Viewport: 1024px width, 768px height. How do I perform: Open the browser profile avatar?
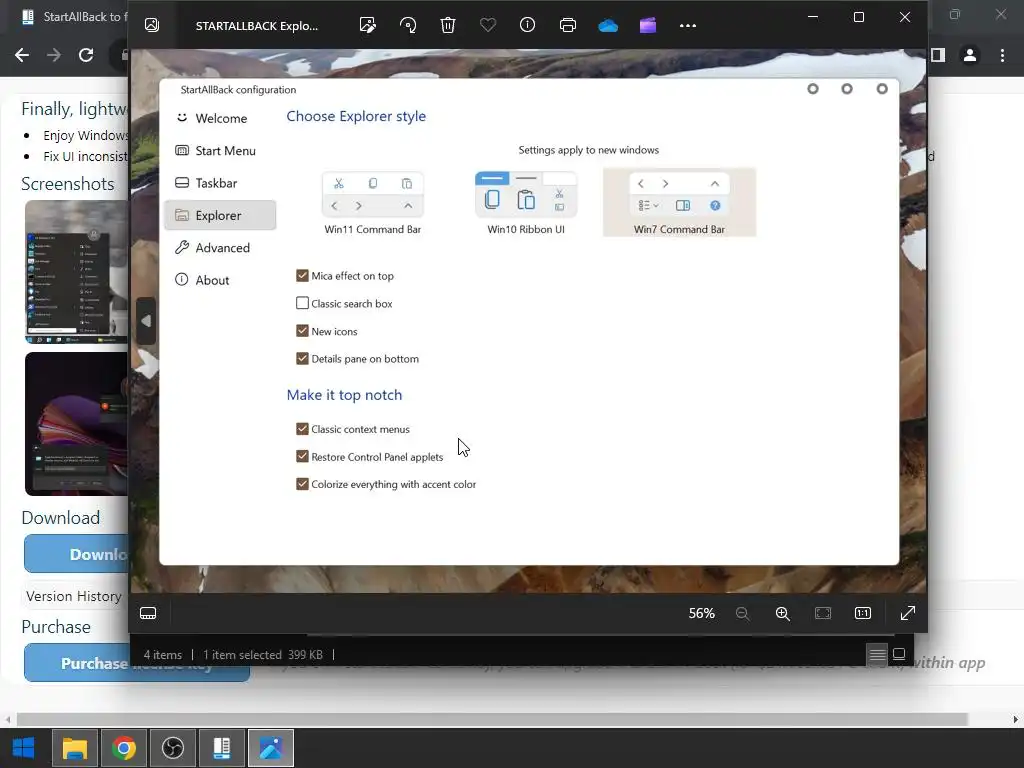pyautogui.click(x=970, y=56)
